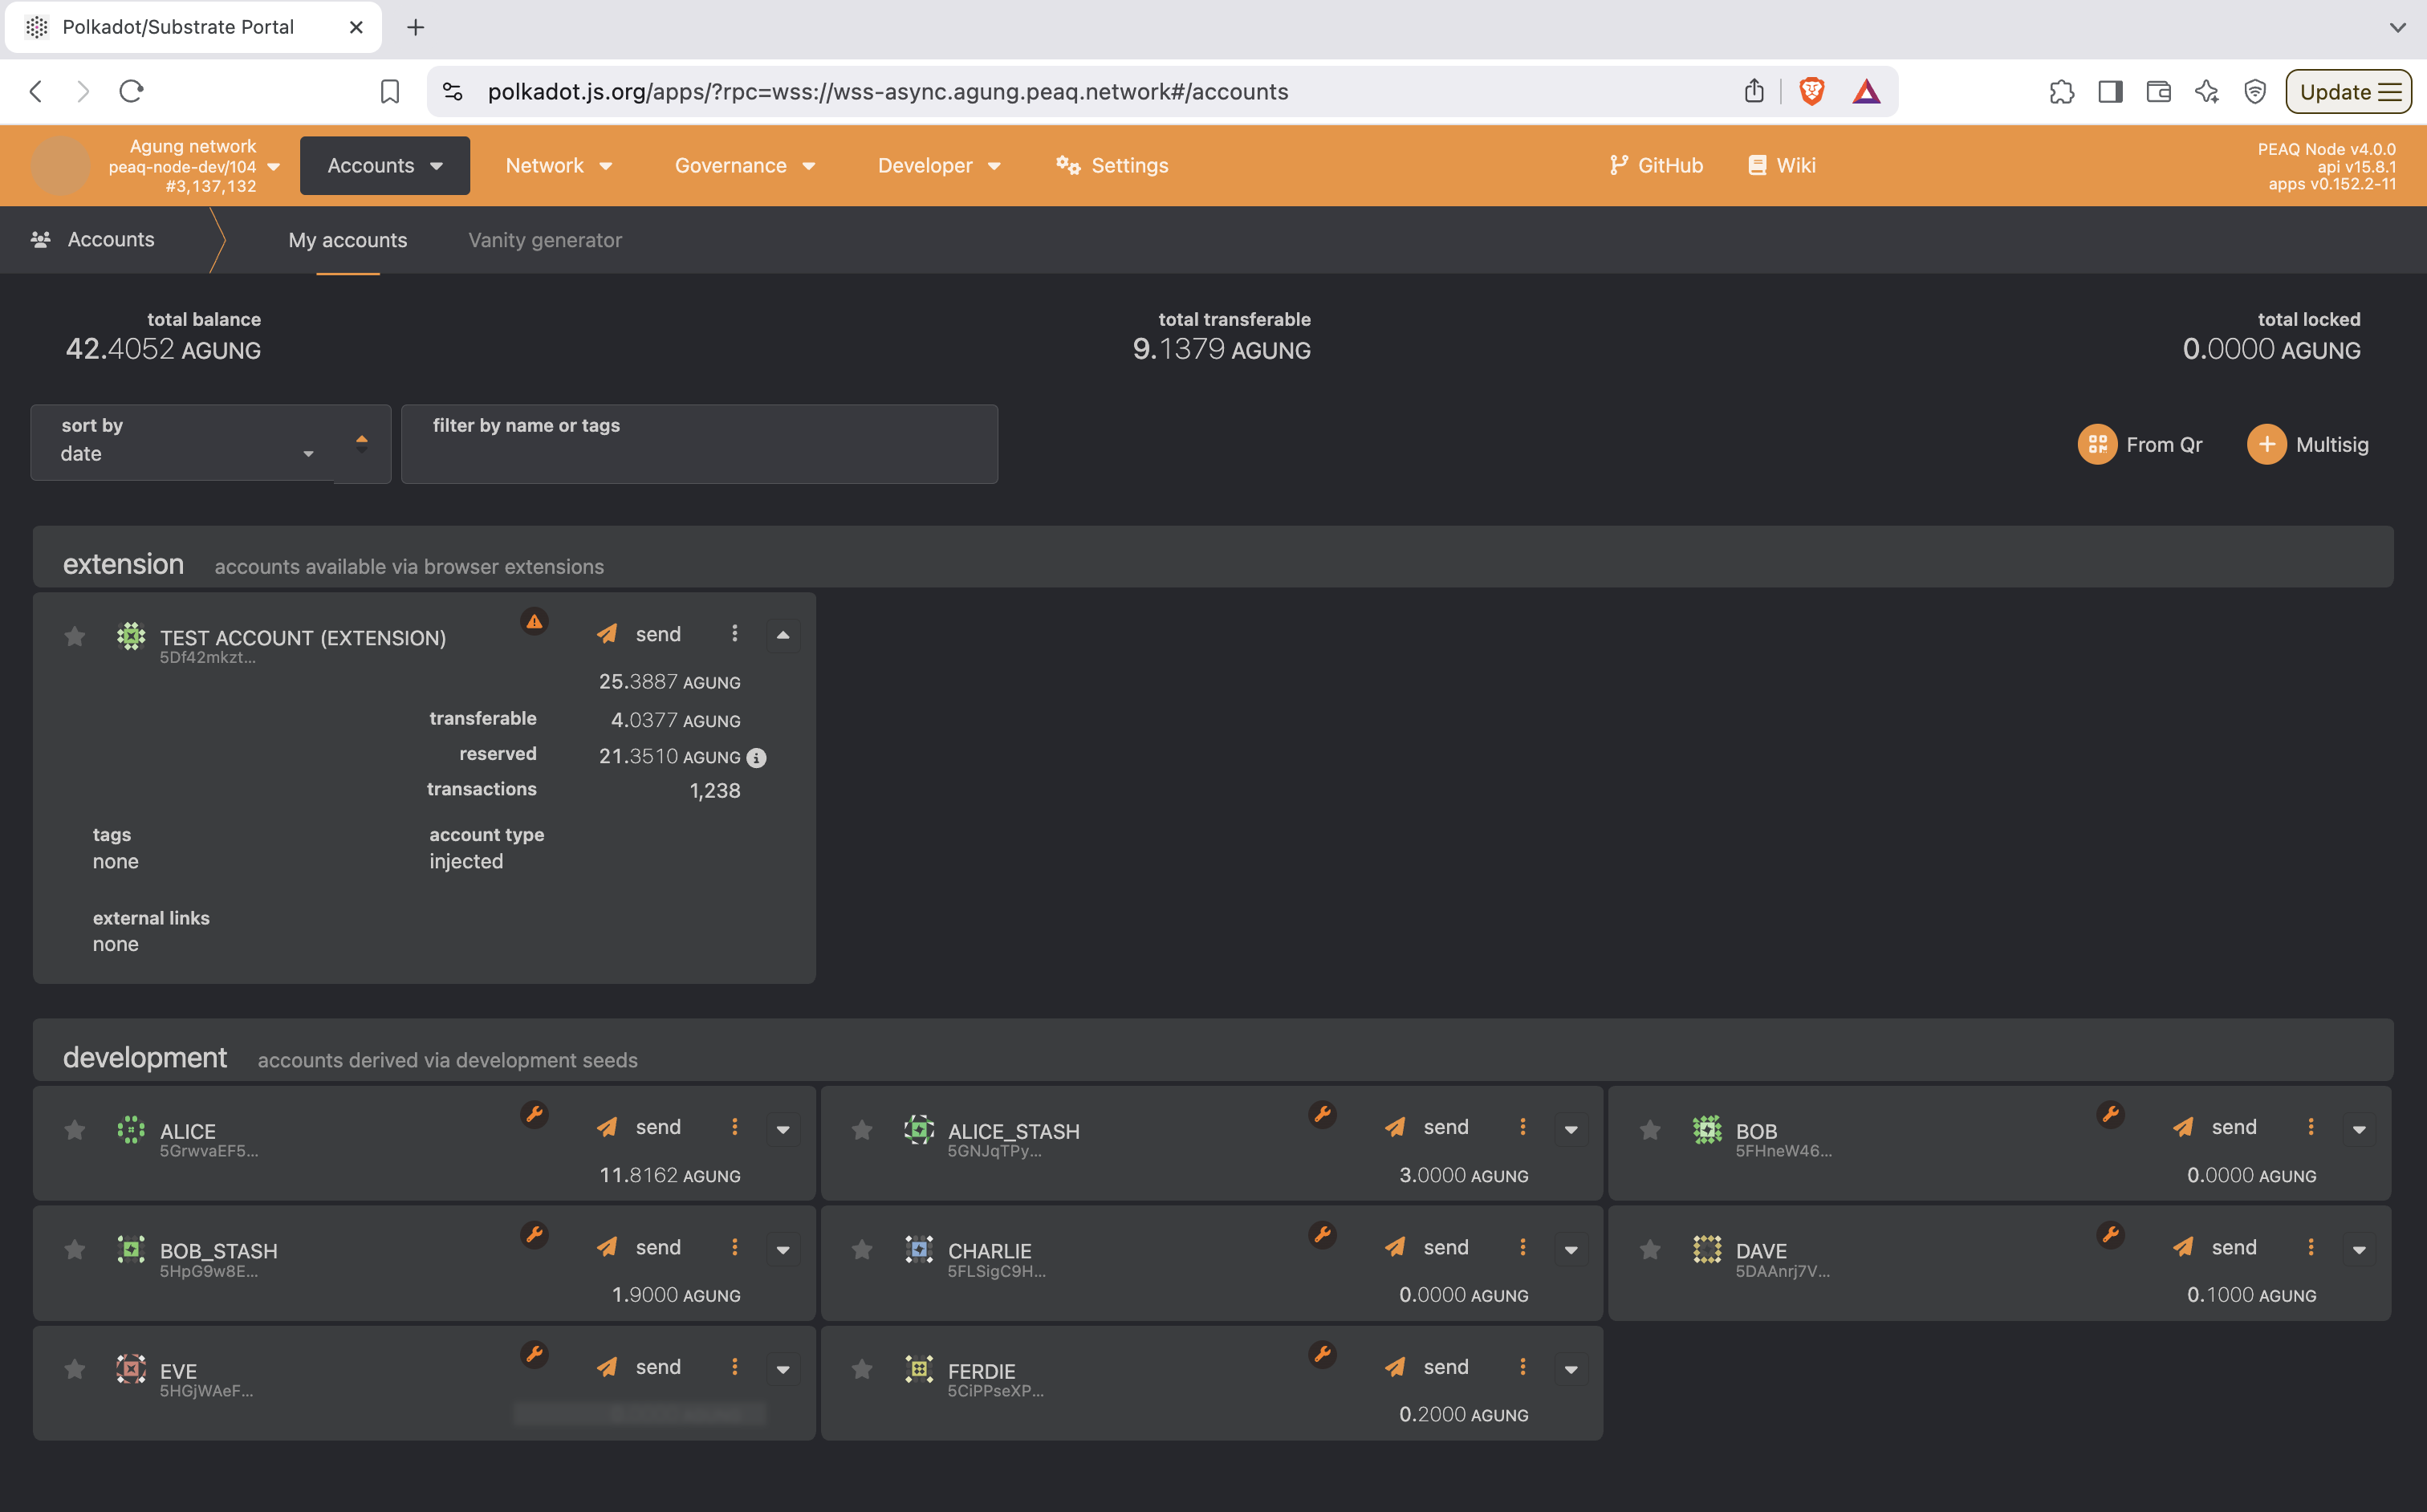
Task: Expand ALICE_STASH account details
Action: coord(1570,1129)
